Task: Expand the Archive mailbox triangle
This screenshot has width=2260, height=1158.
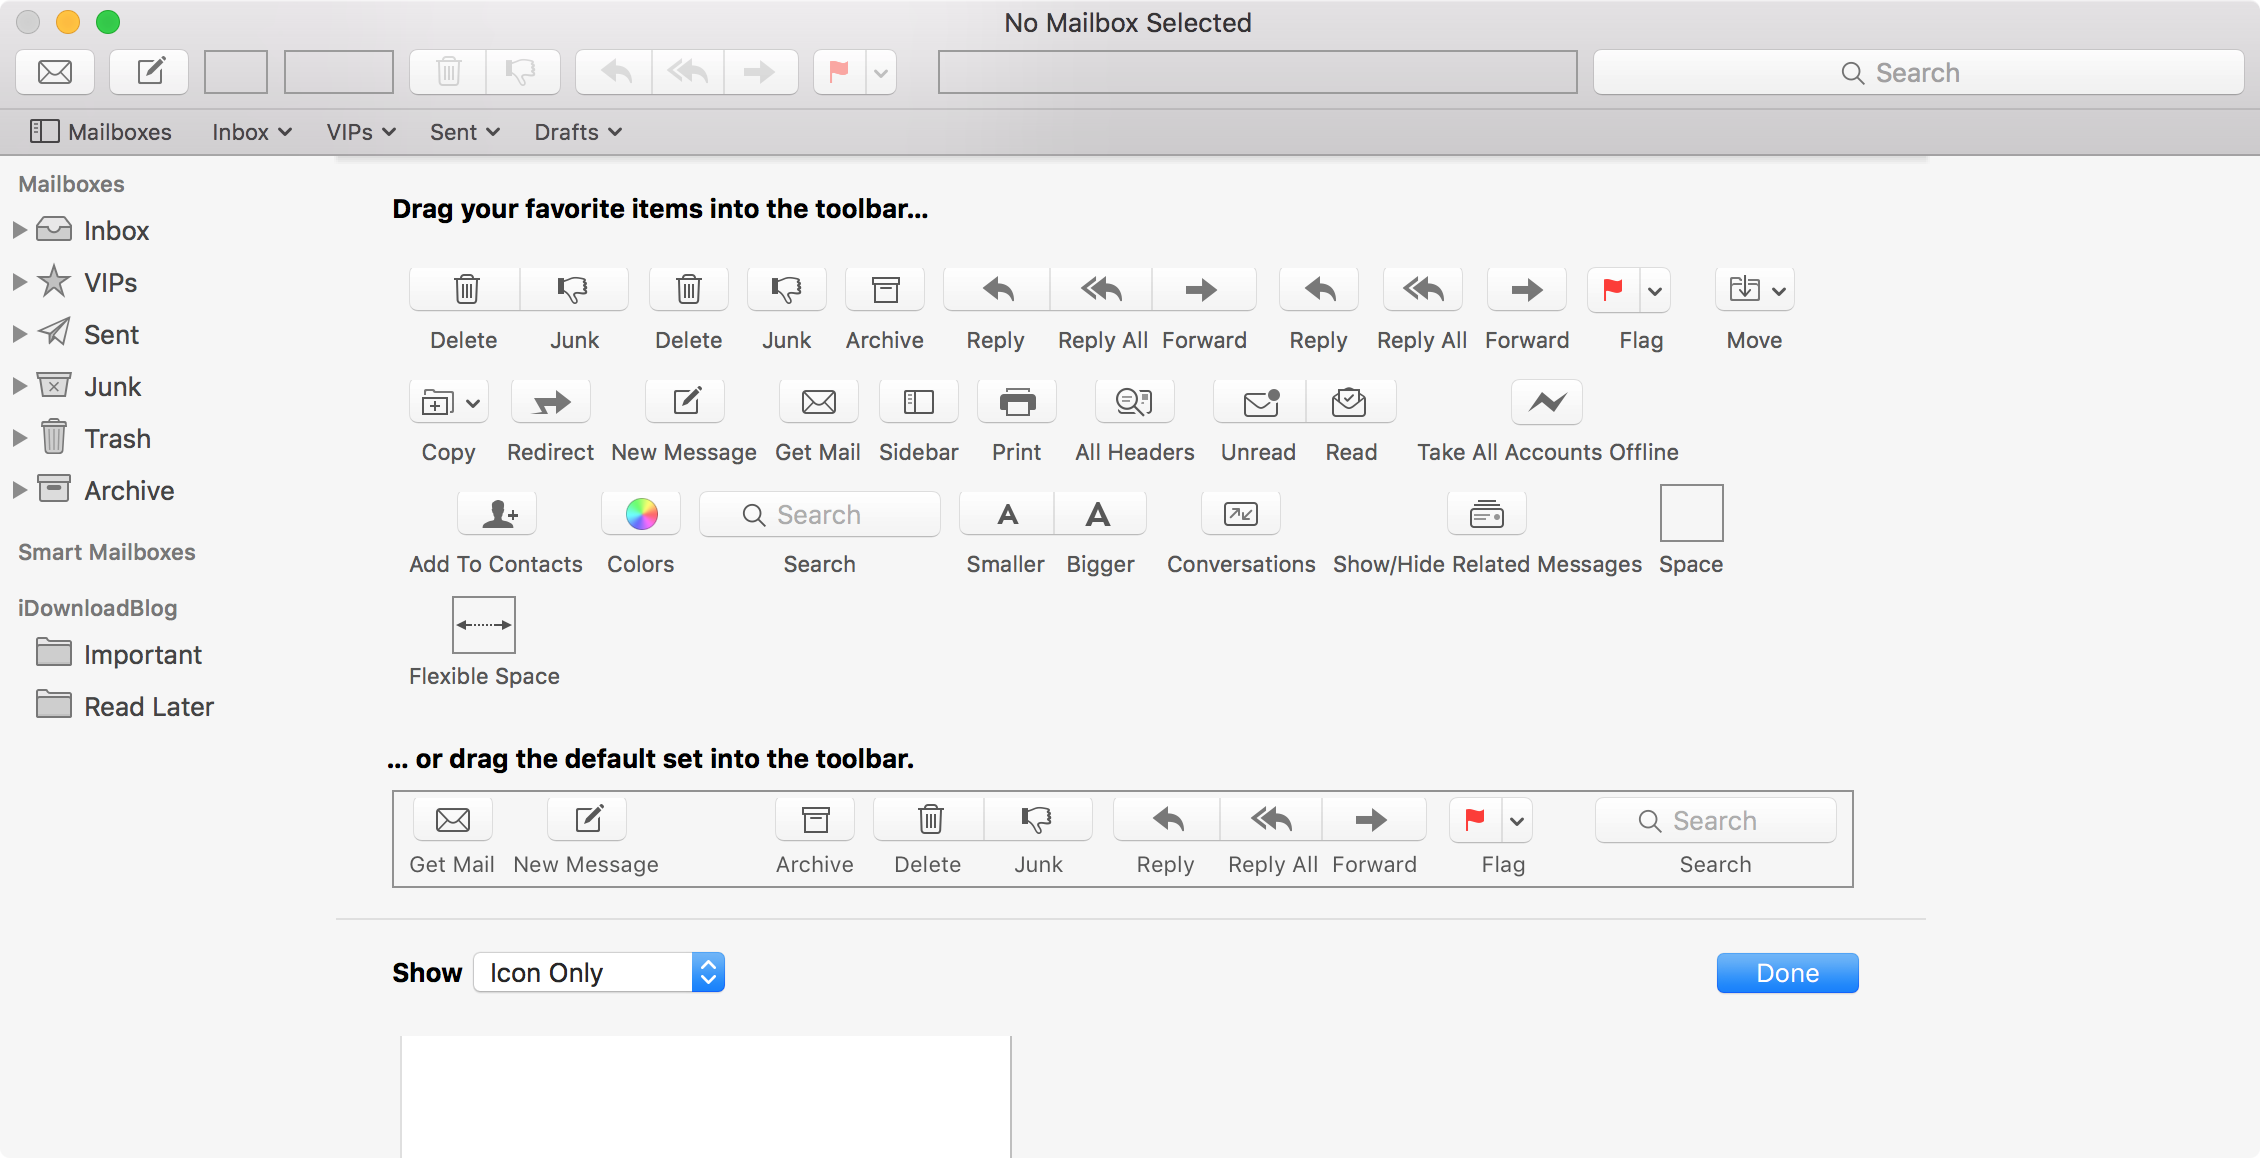Action: click(19, 490)
